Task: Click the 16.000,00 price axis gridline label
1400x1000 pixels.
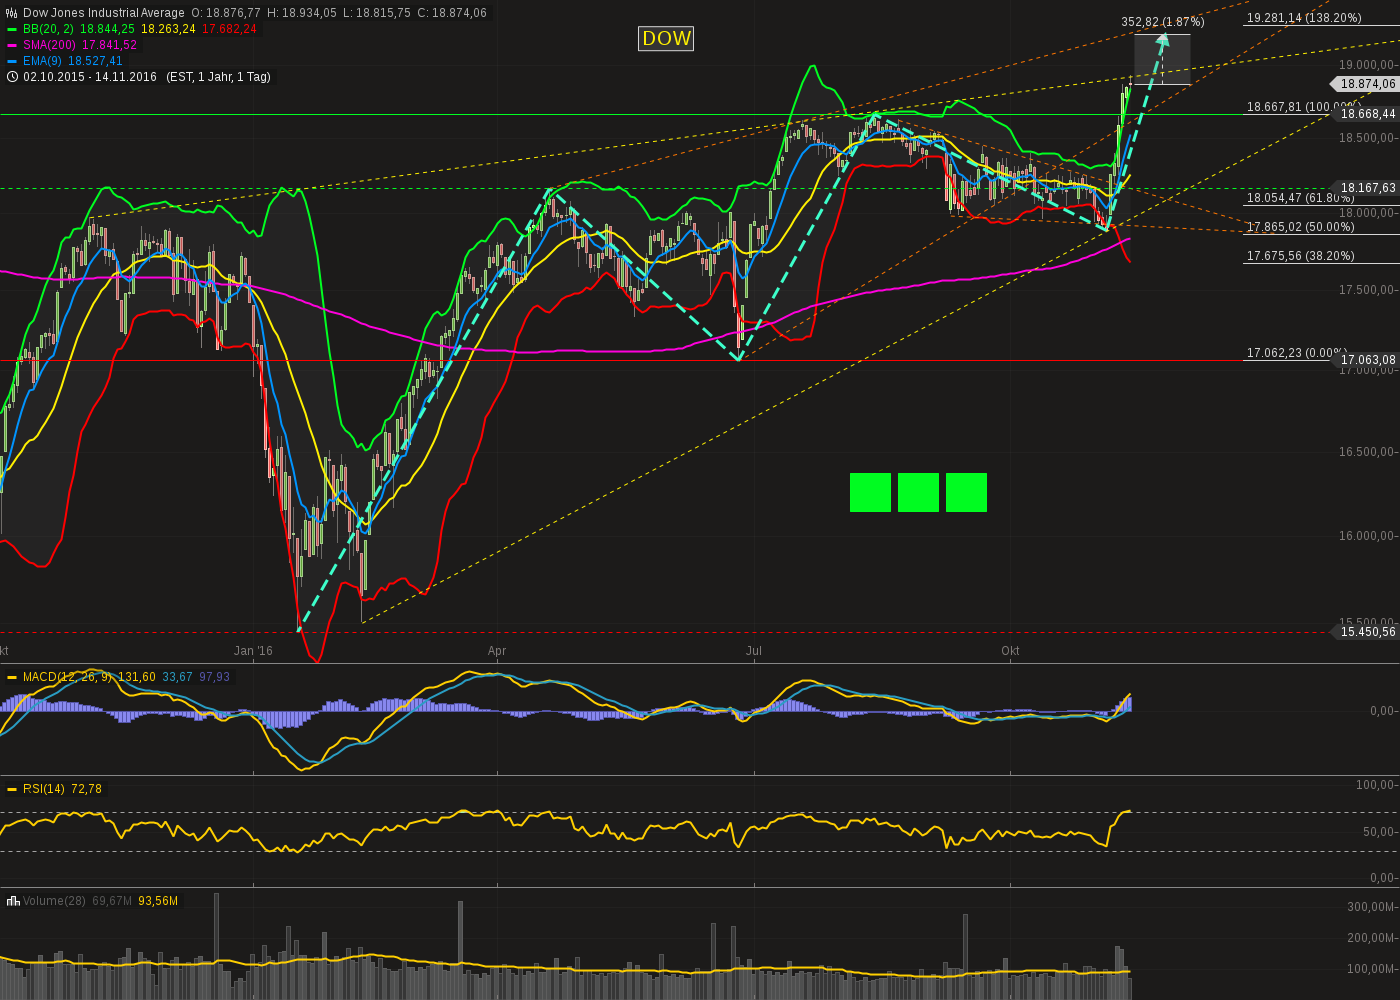Action: point(1367,536)
